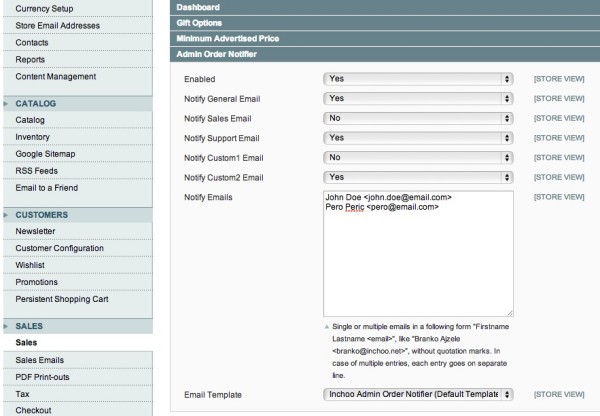Click [STORE VIEW] beside Notify Emails
The image size is (600, 416).
click(x=559, y=197)
